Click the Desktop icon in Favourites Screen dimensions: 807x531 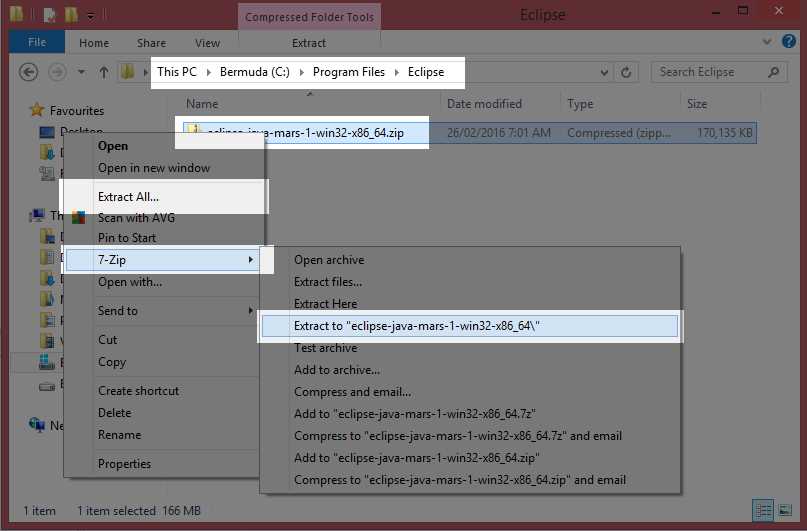47,133
